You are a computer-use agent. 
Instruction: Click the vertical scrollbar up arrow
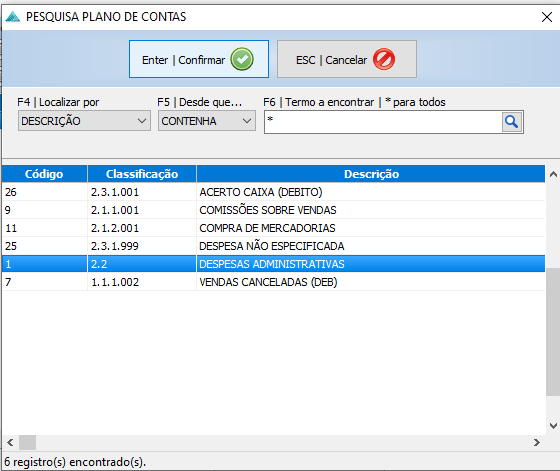(553, 174)
